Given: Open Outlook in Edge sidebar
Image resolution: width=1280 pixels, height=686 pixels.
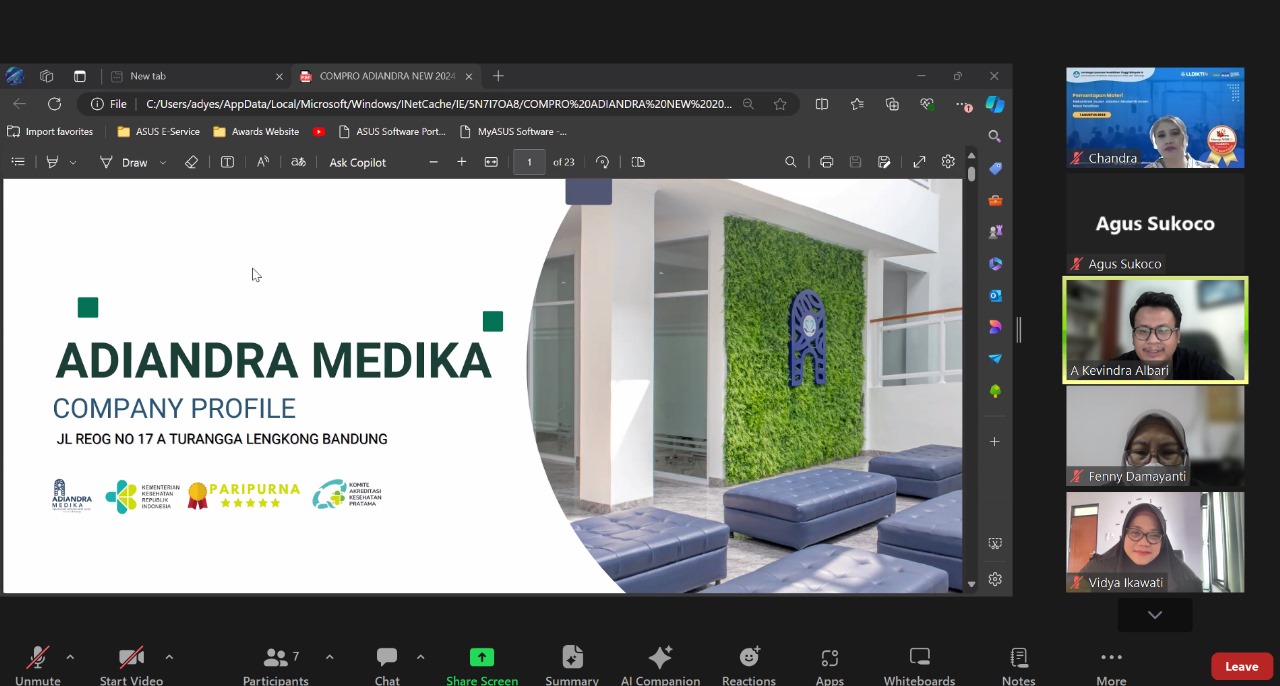Looking at the screenshot, I should [x=995, y=296].
